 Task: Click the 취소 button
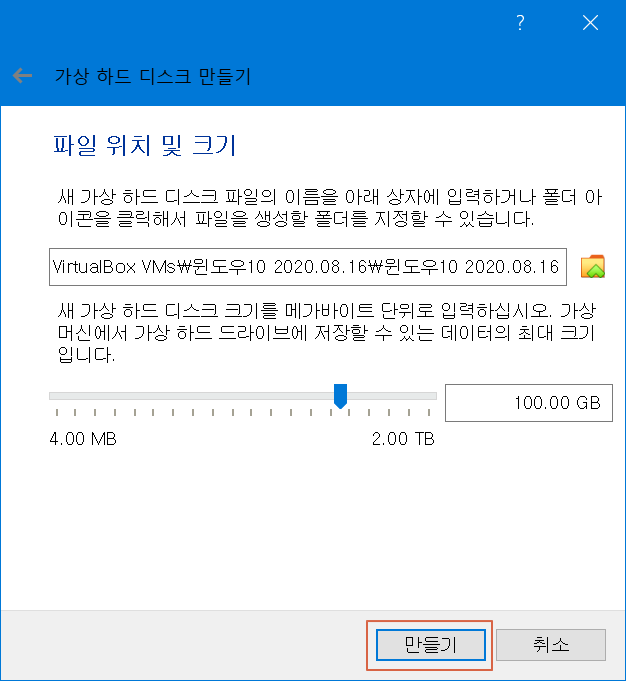(x=551, y=645)
